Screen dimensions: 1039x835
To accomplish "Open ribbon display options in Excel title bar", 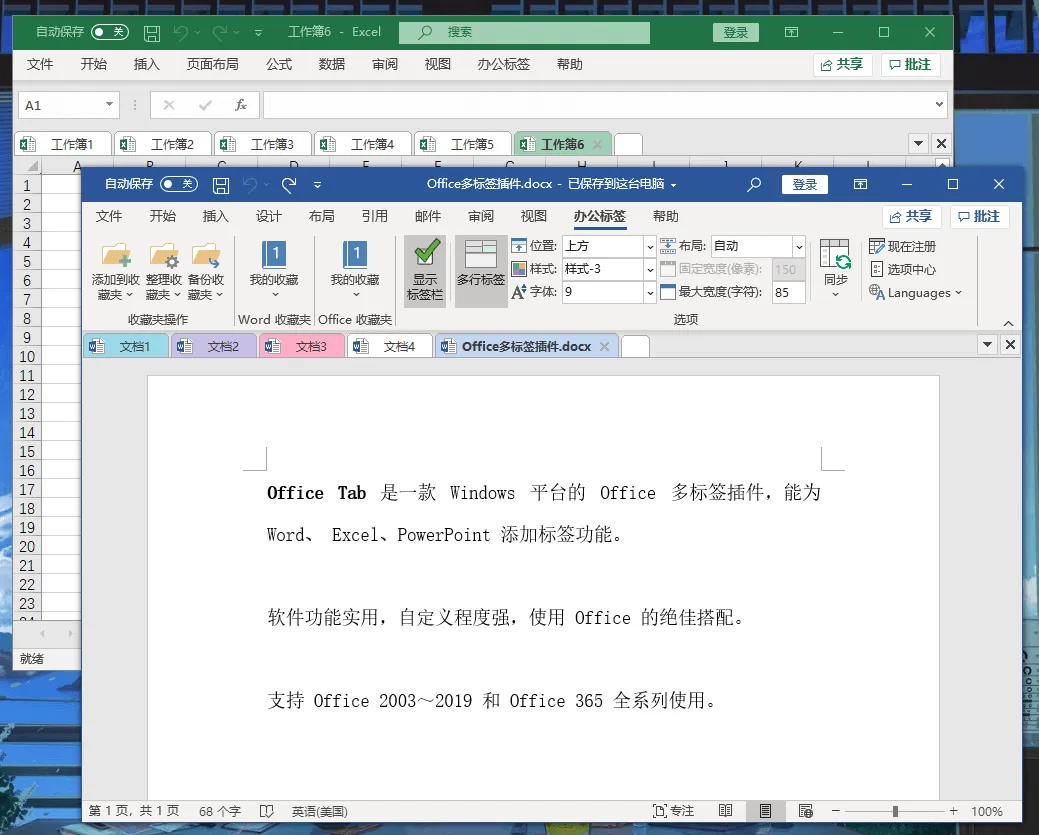I will click(791, 32).
